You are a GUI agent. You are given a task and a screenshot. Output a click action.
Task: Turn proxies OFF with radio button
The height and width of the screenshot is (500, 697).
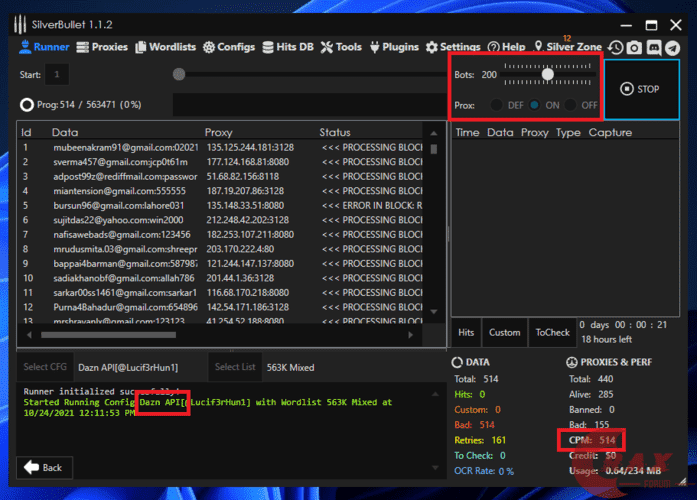point(571,105)
